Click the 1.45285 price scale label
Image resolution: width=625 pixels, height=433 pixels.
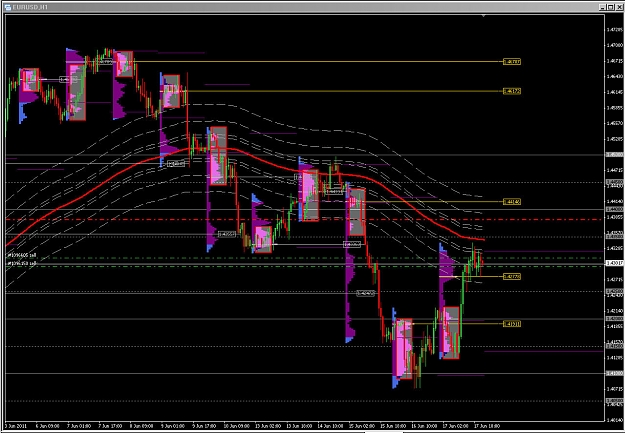pyautogui.click(x=614, y=139)
